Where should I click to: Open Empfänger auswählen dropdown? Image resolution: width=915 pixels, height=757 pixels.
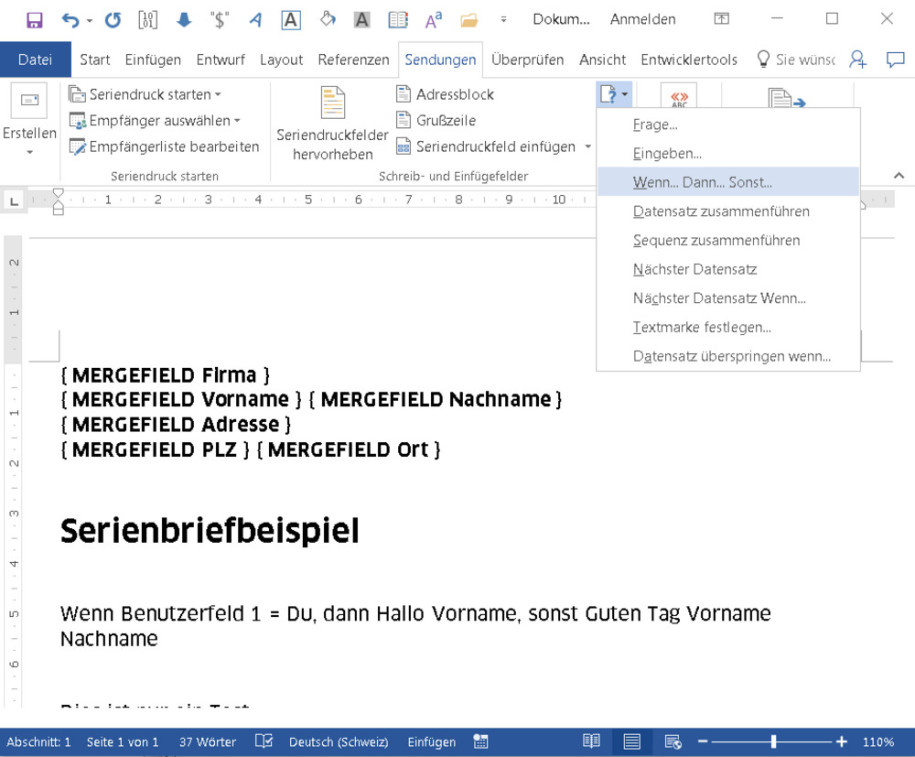click(x=155, y=120)
